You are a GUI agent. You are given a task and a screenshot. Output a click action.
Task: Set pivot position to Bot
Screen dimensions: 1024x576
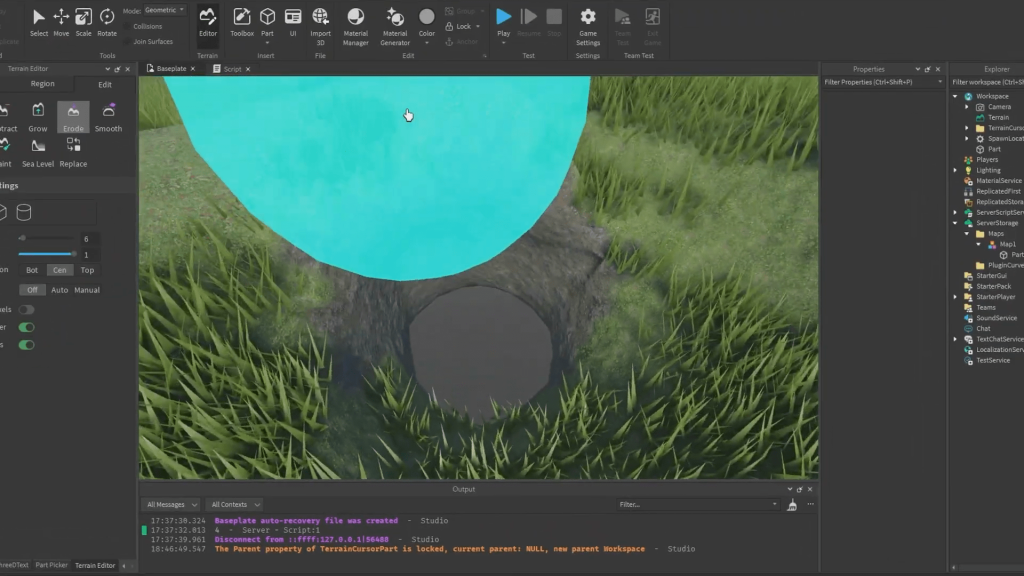(x=32, y=270)
